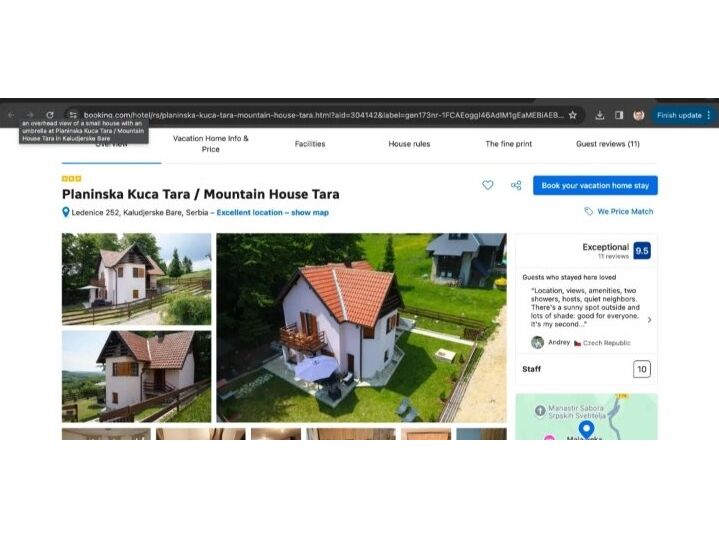Save property with the heart icon

(488, 185)
